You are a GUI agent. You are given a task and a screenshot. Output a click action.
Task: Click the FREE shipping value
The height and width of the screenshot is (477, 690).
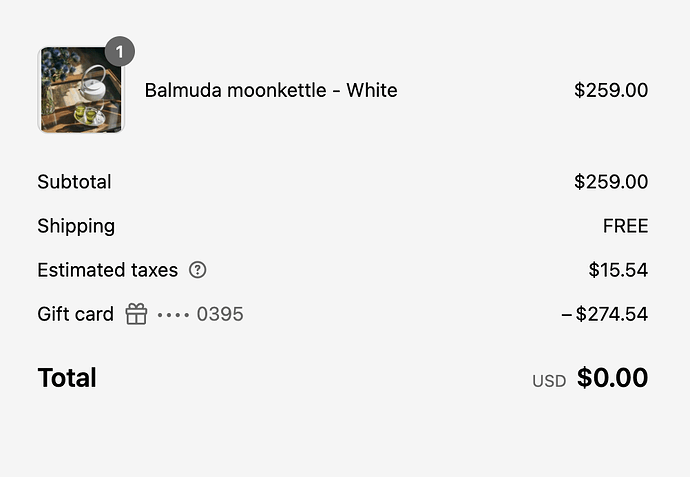click(x=625, y=226)
